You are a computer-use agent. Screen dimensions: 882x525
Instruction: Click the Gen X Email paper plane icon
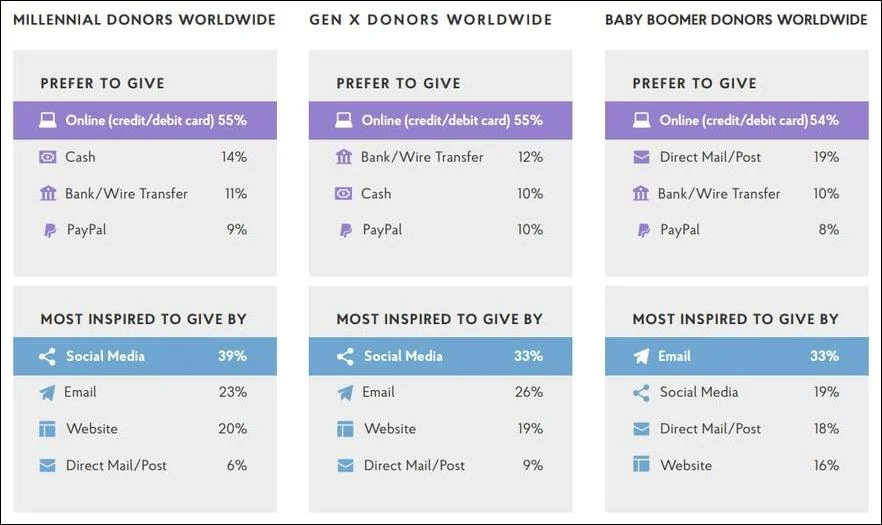click(345, 393)
